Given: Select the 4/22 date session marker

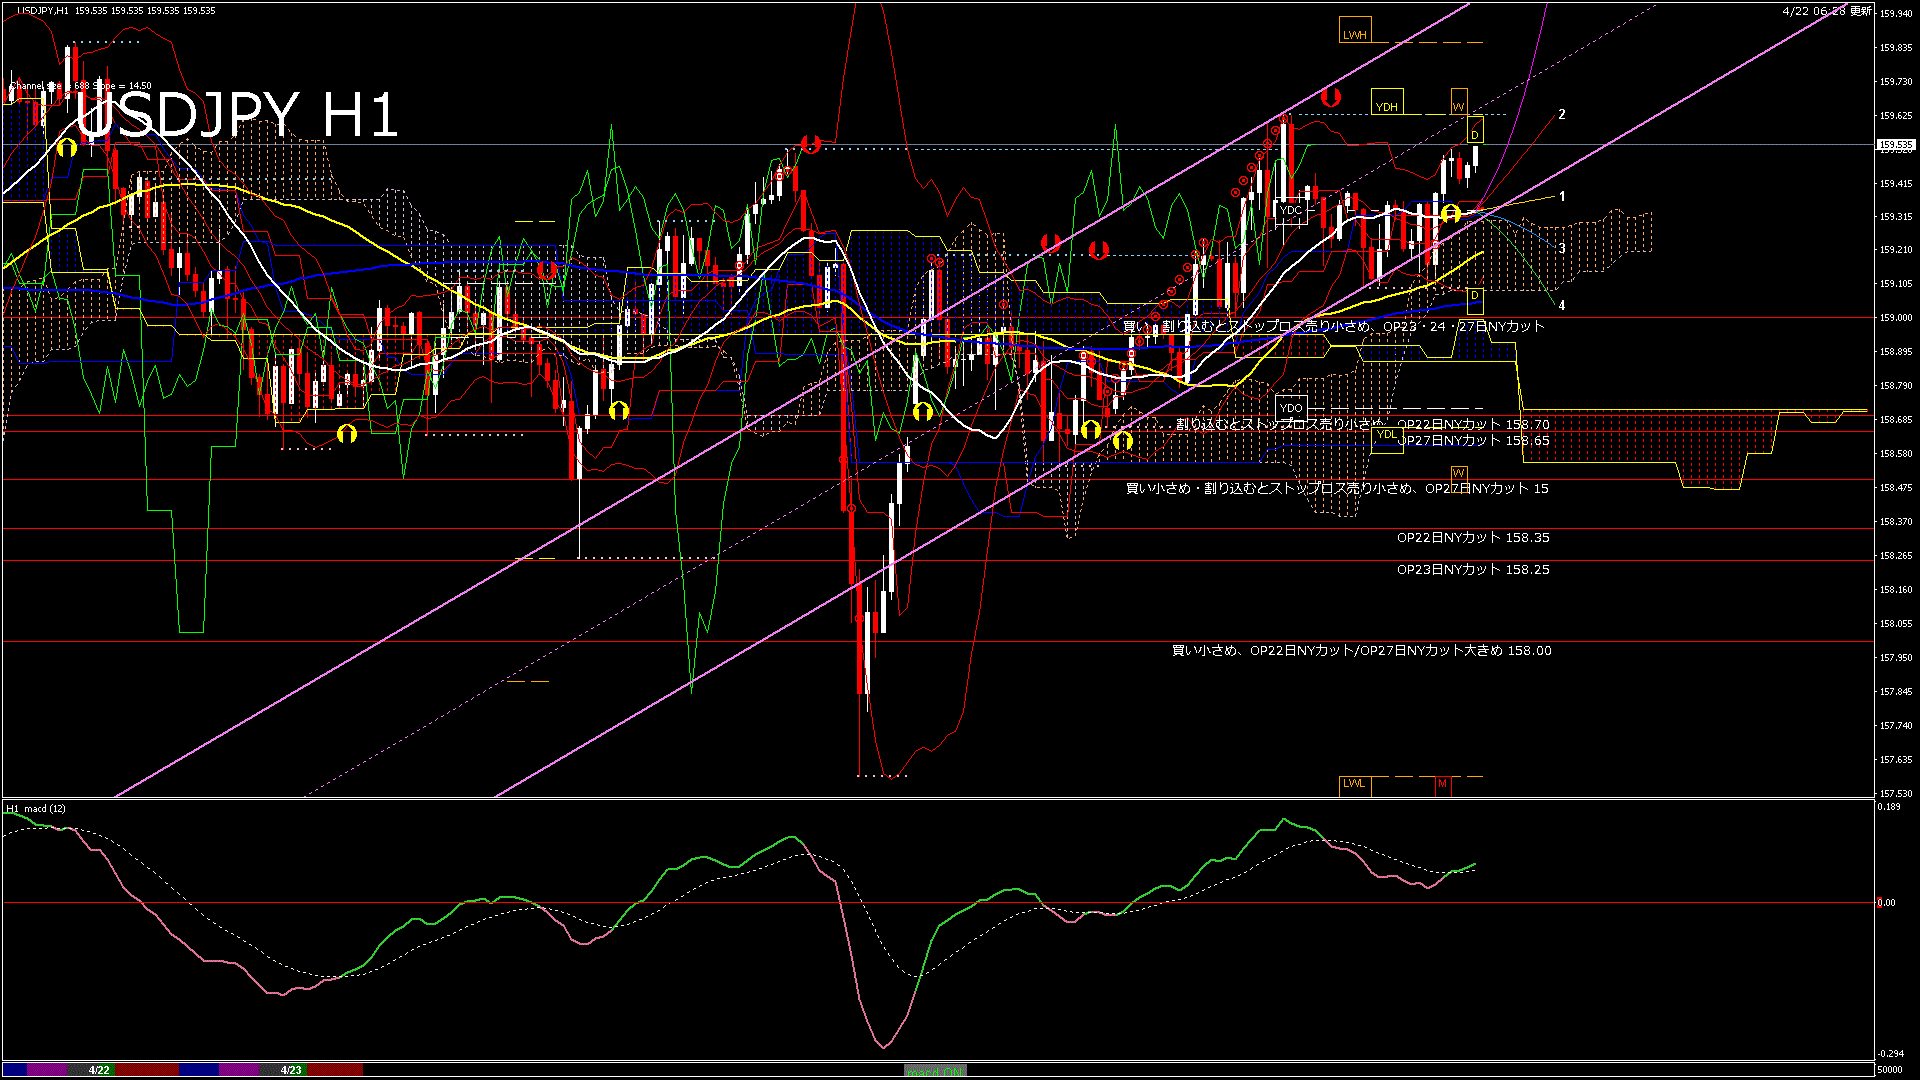Looking at the screenshot, I should pos(99,1070).
